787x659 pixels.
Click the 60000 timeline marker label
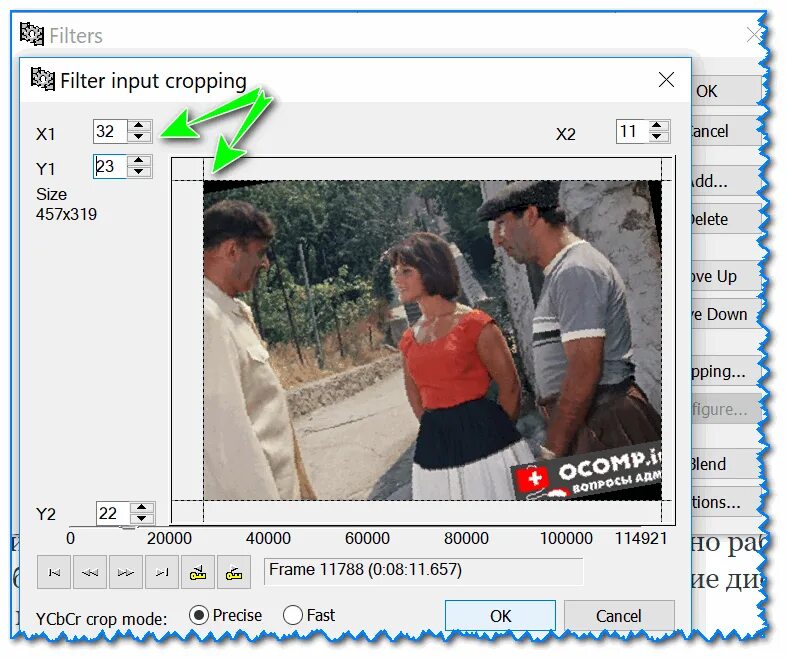pos(367,539)
